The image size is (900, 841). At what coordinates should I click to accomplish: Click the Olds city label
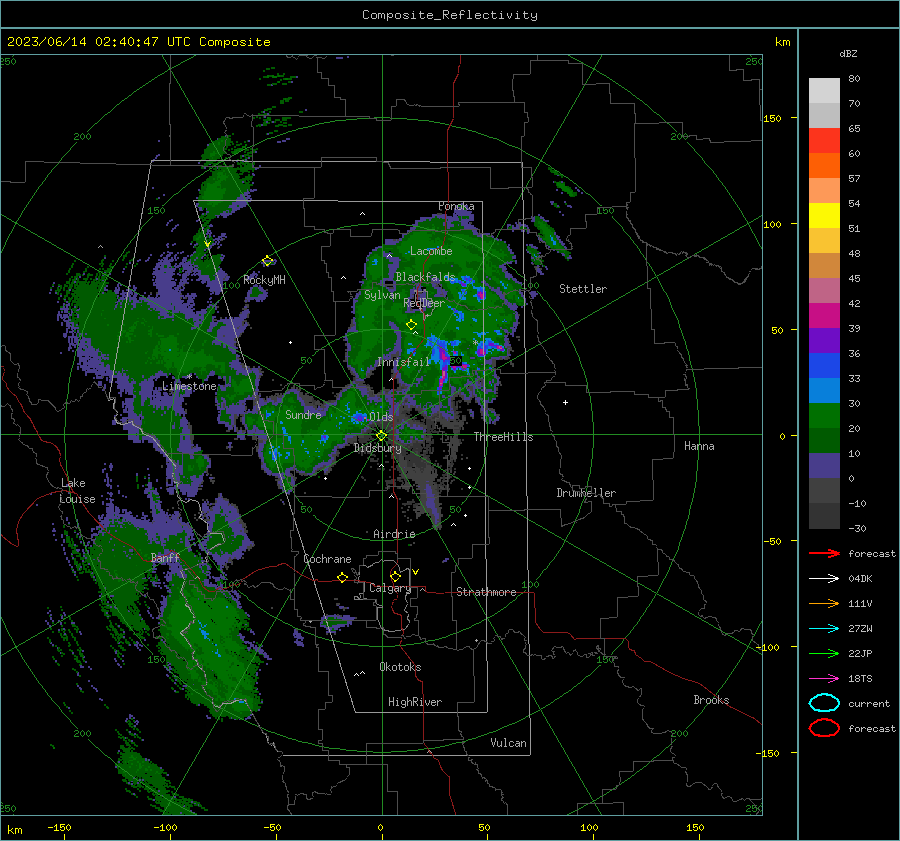point(381,417)
